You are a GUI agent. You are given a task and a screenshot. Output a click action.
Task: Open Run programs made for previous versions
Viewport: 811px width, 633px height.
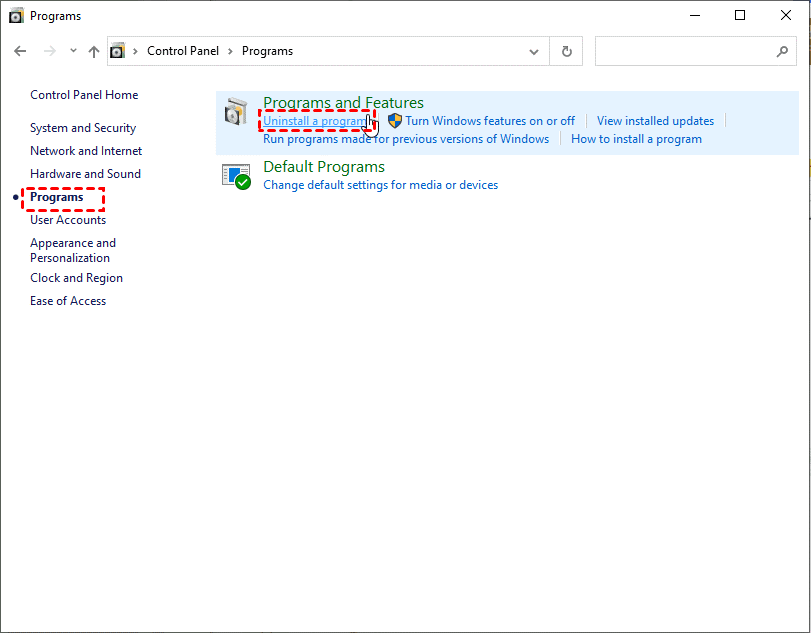pos(406,139)
